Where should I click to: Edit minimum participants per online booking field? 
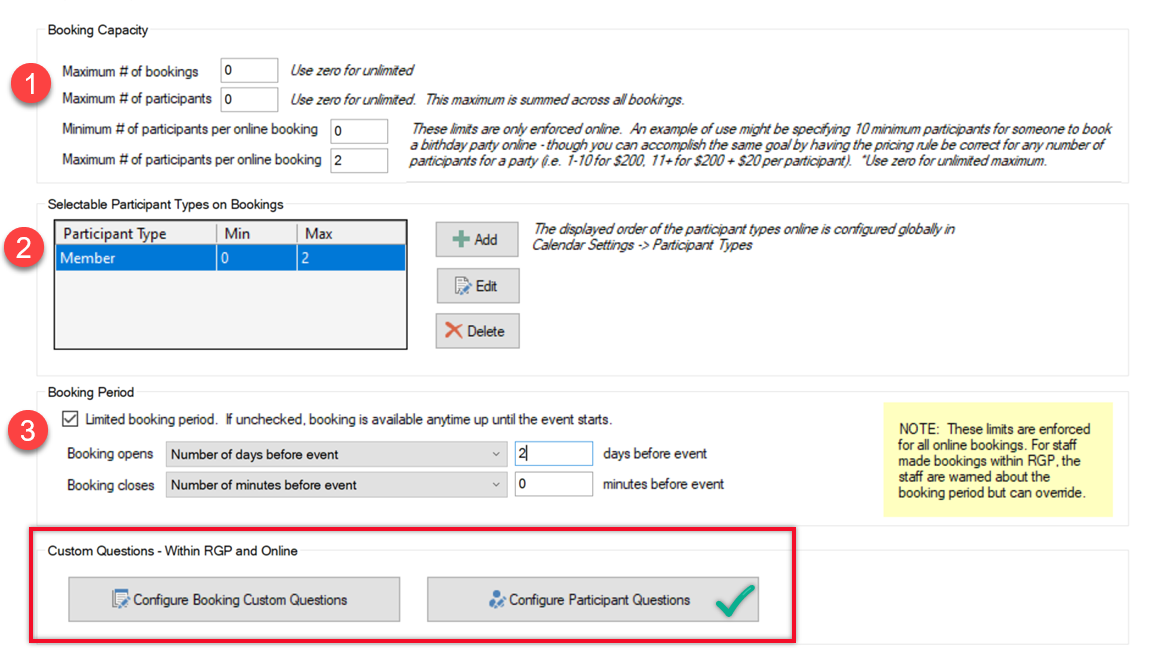[x=358, y=131]
